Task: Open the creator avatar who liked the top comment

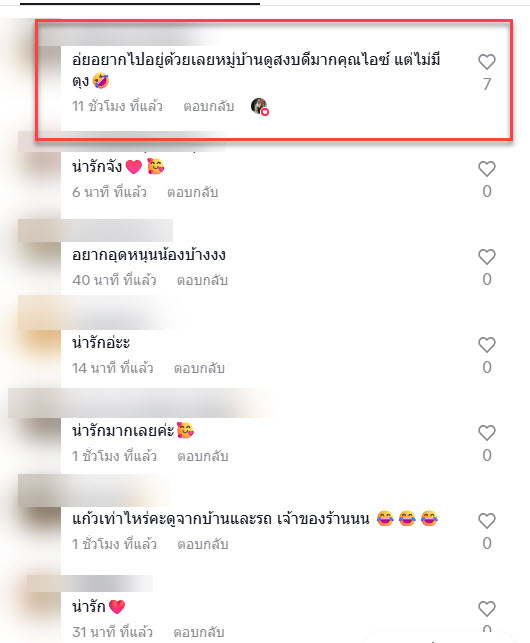Action: (x=259, y=106)
